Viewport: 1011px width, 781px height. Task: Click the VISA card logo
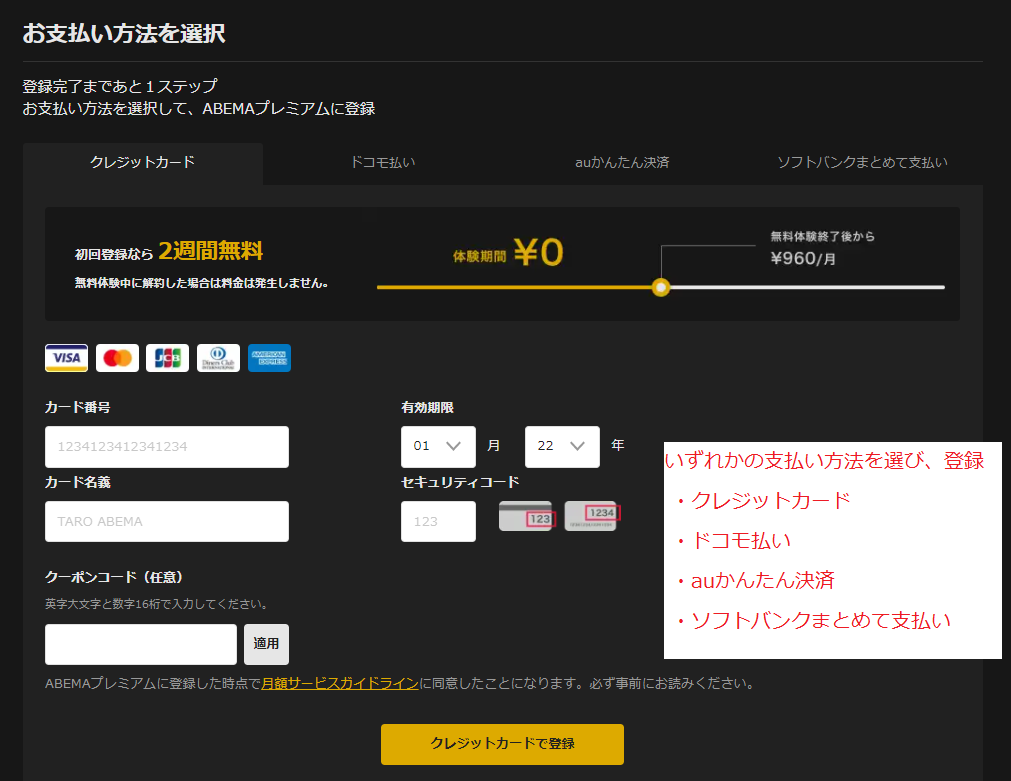(66, 358)
